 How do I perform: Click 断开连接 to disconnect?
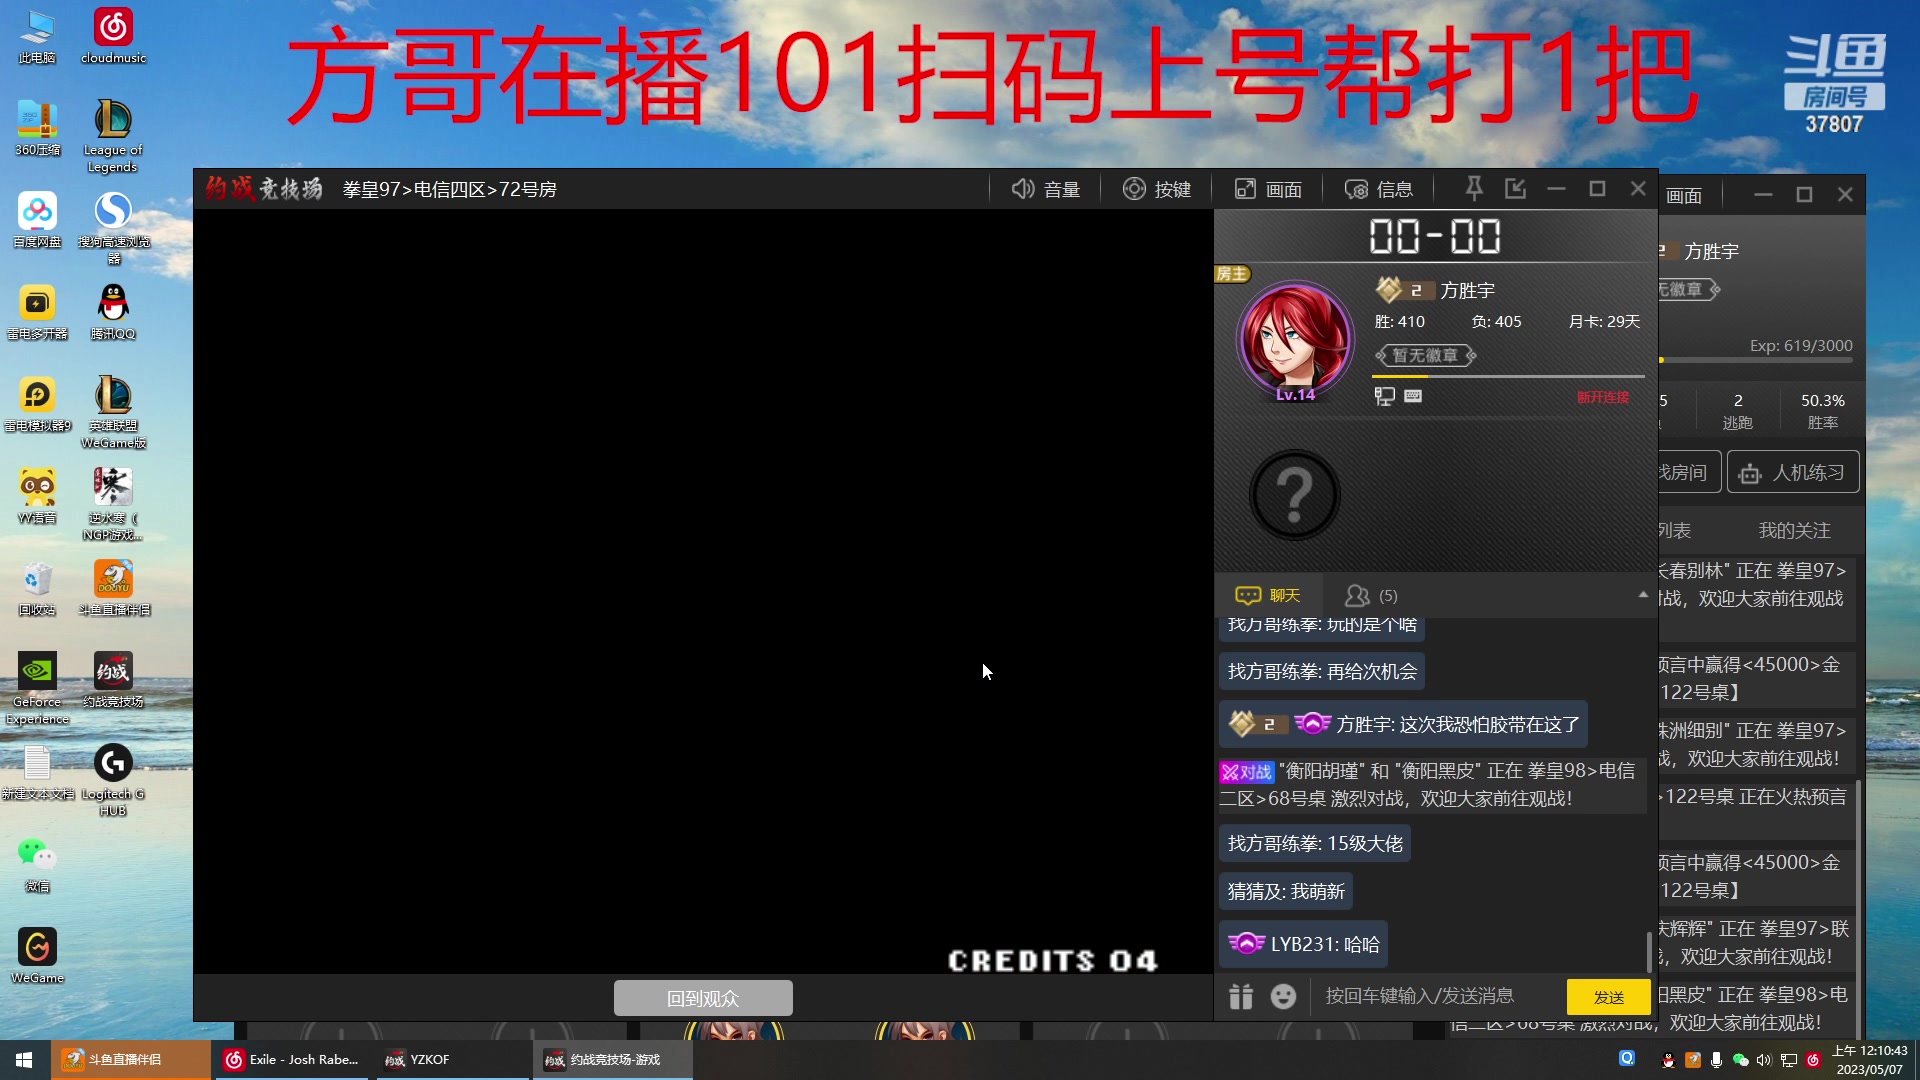[x=1603, y=397]
